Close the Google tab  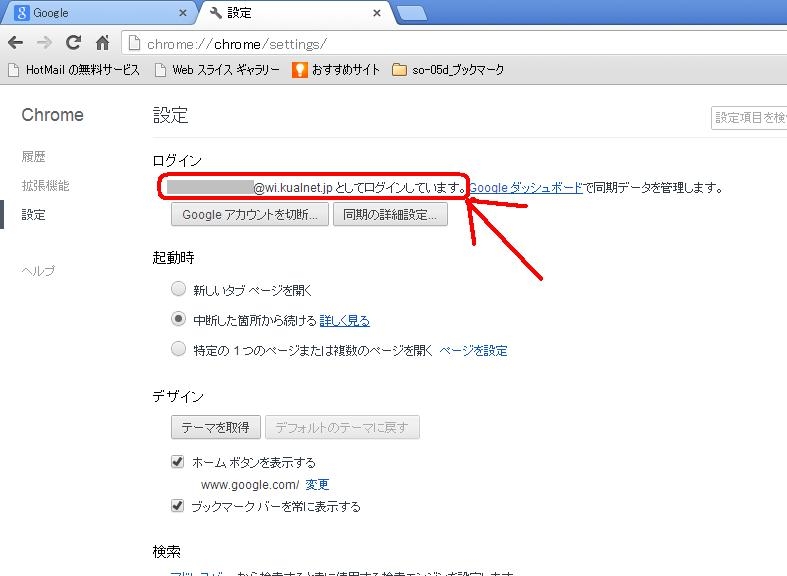(x=183, y=13)
